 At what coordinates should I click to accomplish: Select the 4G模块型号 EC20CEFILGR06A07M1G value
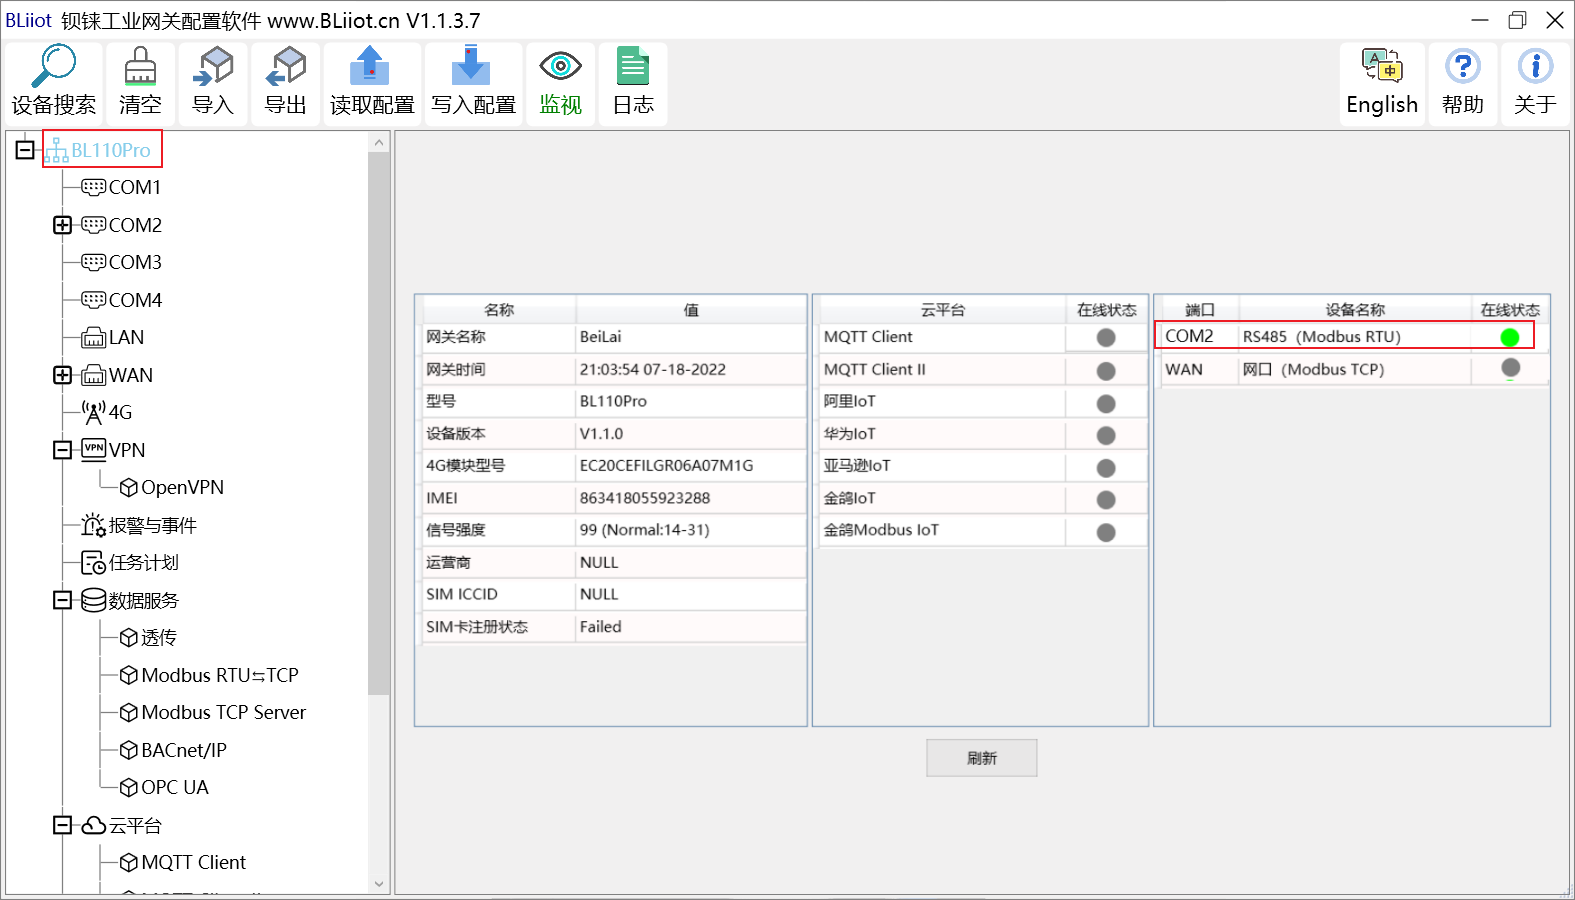point(690,465)
